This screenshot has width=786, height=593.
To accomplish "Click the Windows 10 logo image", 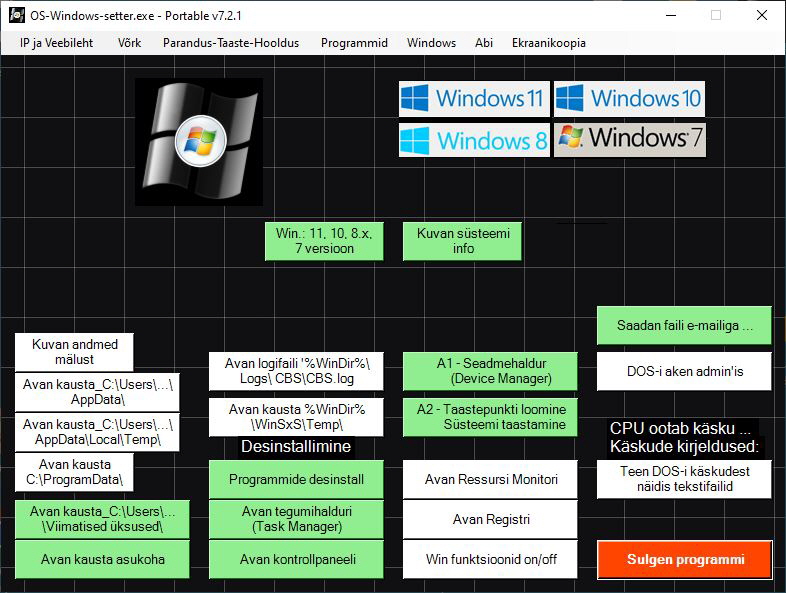I will click(x=629, y=99).
